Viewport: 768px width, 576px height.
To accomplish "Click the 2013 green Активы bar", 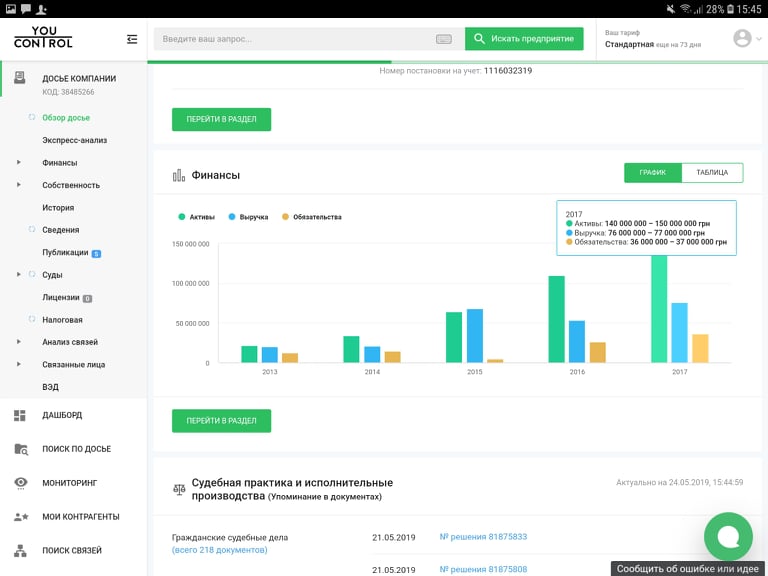I will (249, 354).
